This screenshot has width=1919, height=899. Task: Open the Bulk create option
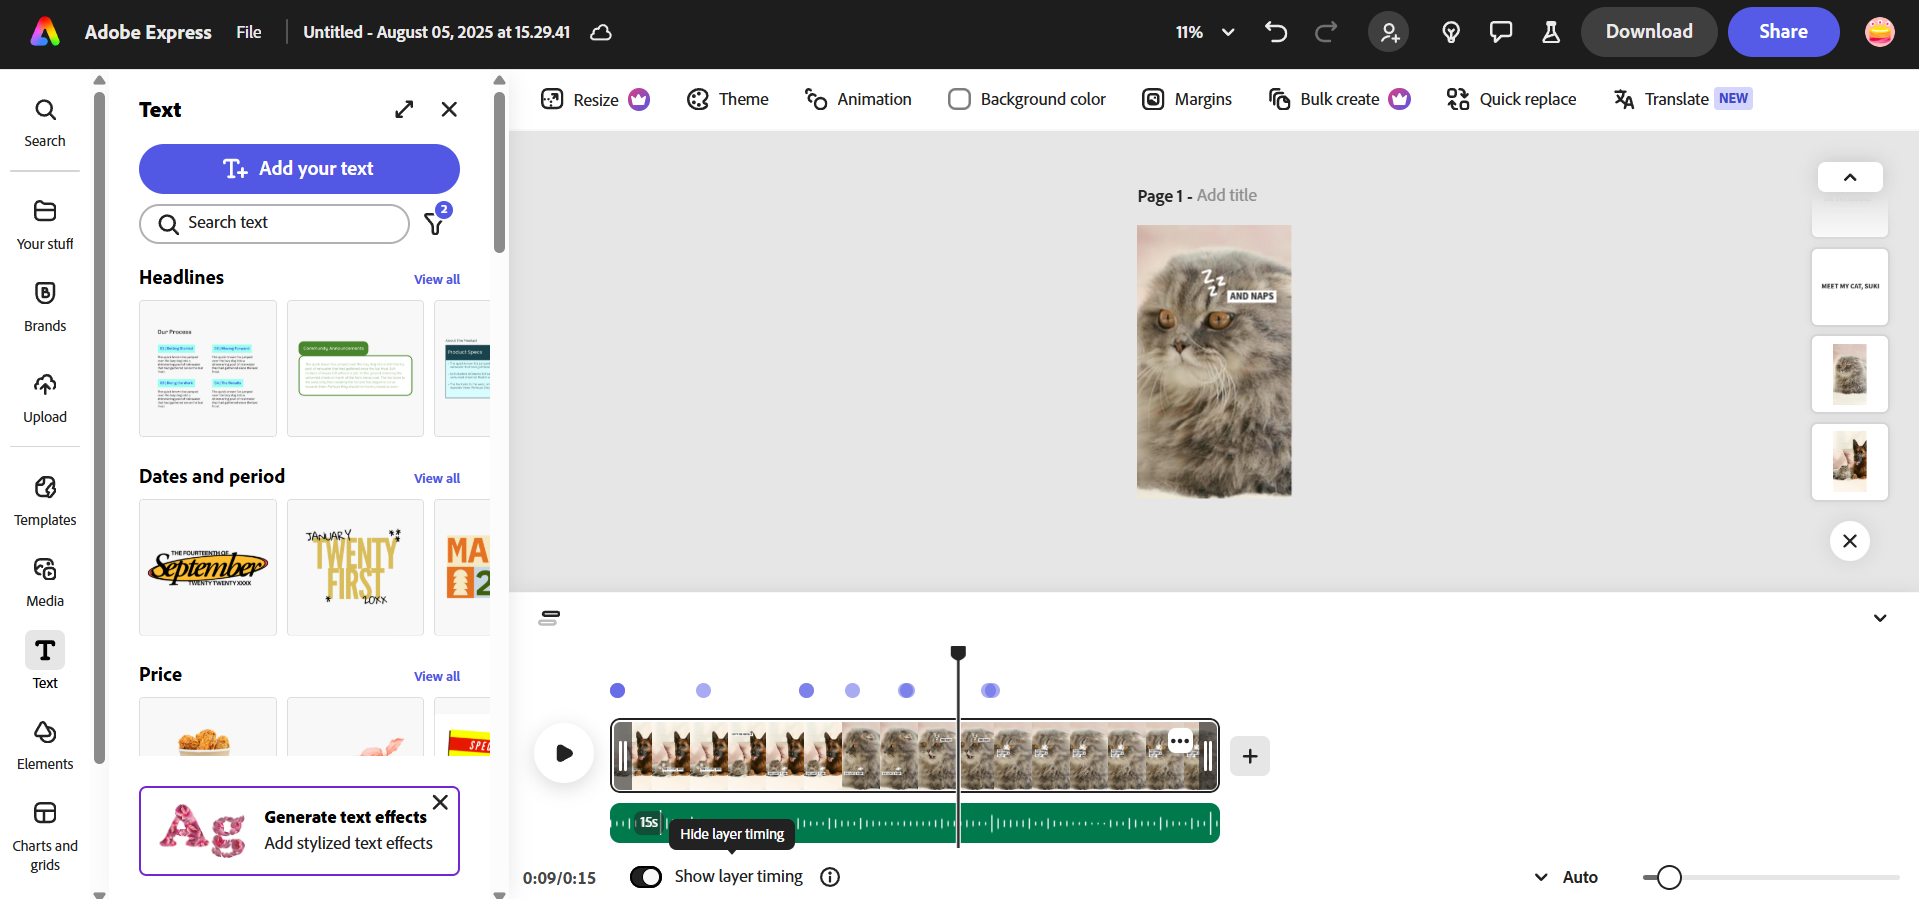coord(1339,99)
